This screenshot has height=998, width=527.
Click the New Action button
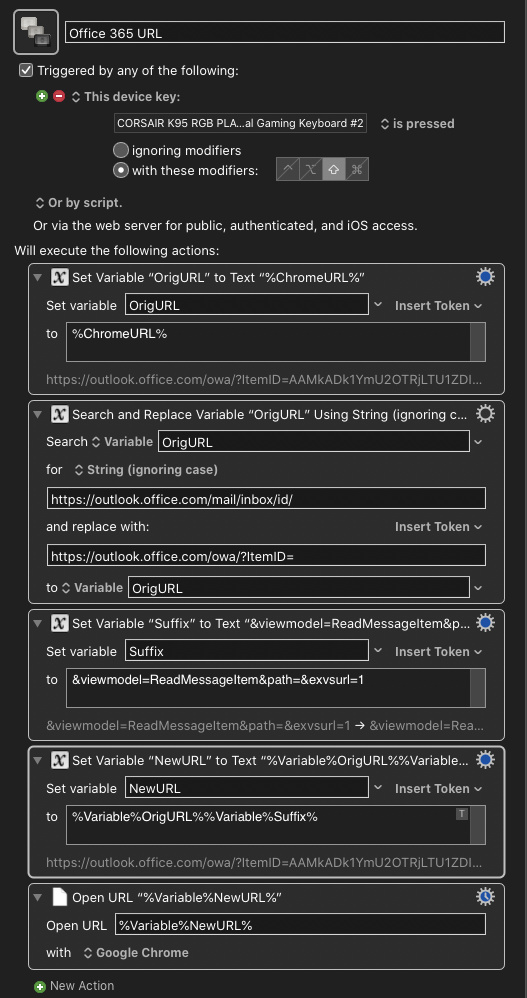[x=75, y=986]
